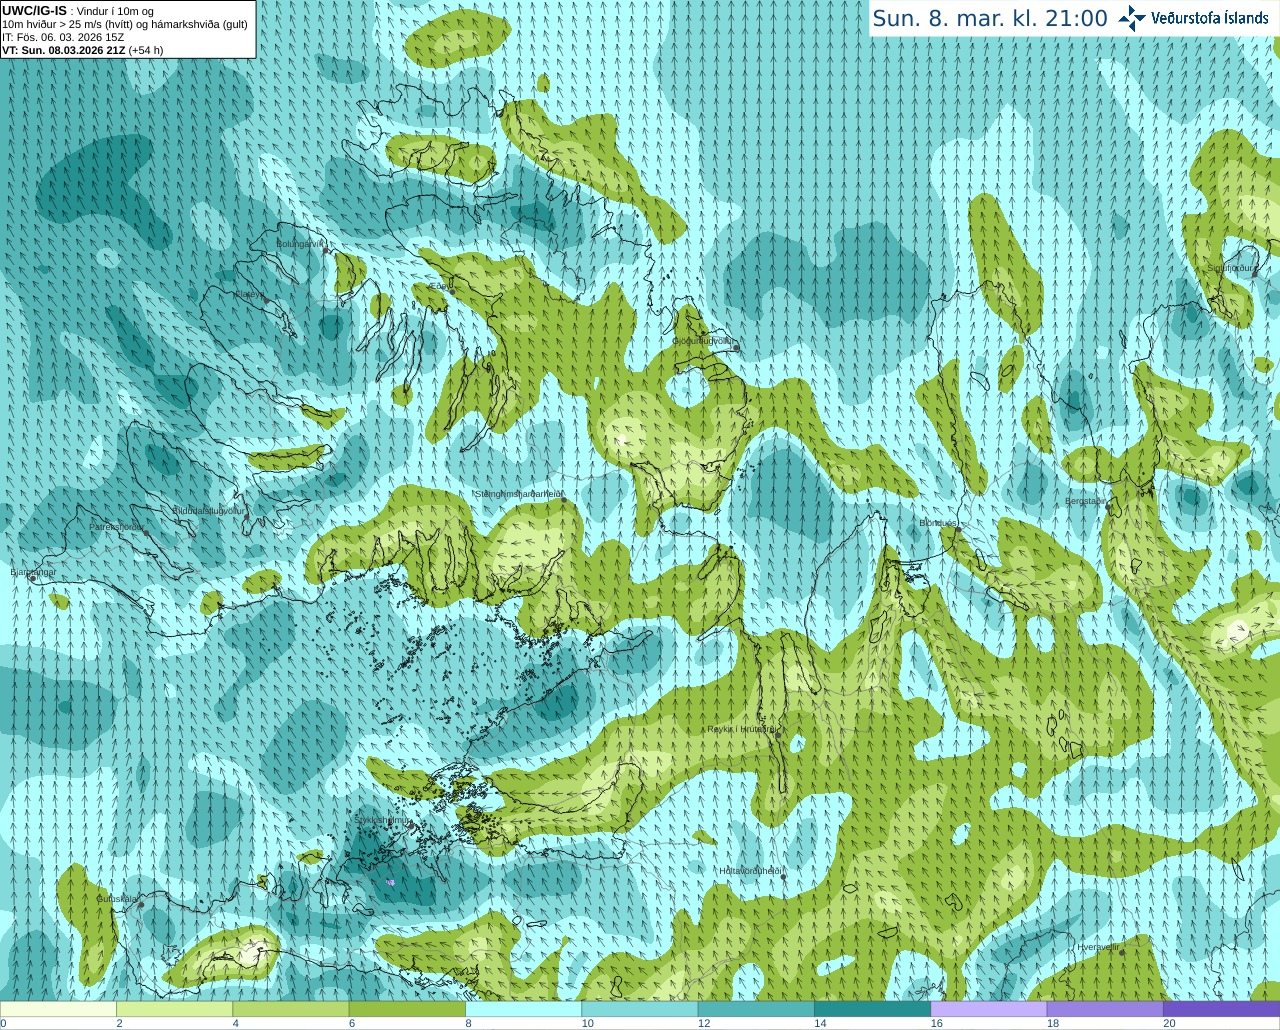
Task: Click the pale yellow 0–2 m/s legend swatch
Action: (x=58, y=1009)
